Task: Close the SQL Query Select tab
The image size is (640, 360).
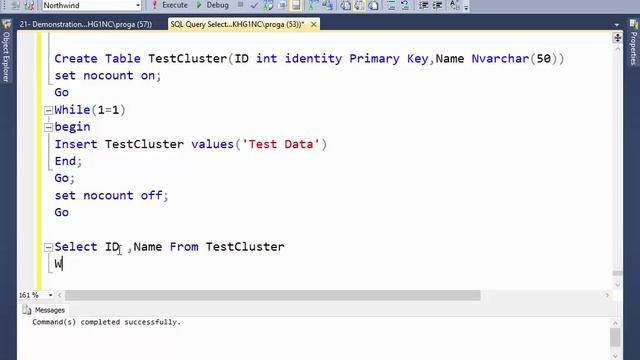Action: pos(313,24)
